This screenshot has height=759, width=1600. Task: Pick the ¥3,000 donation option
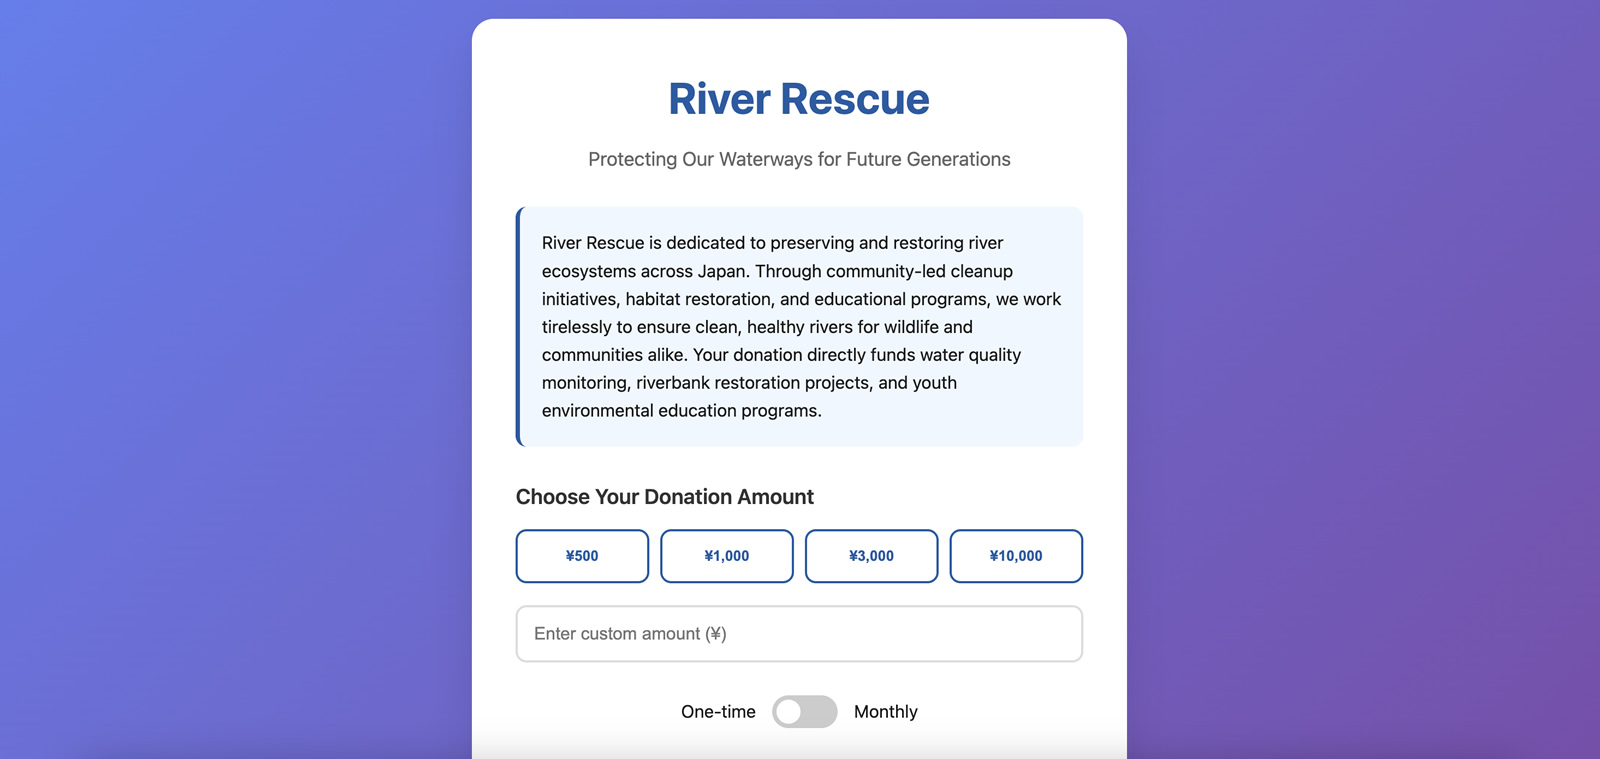click(871, 556)
